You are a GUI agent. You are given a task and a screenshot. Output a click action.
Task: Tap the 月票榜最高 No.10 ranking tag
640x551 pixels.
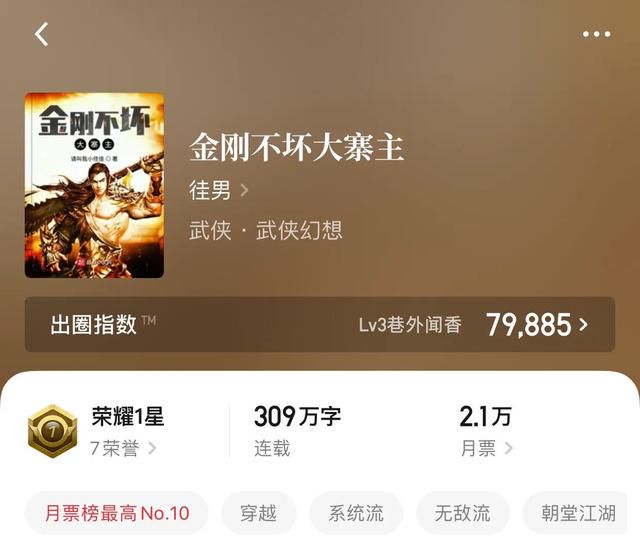coord(117,513)
